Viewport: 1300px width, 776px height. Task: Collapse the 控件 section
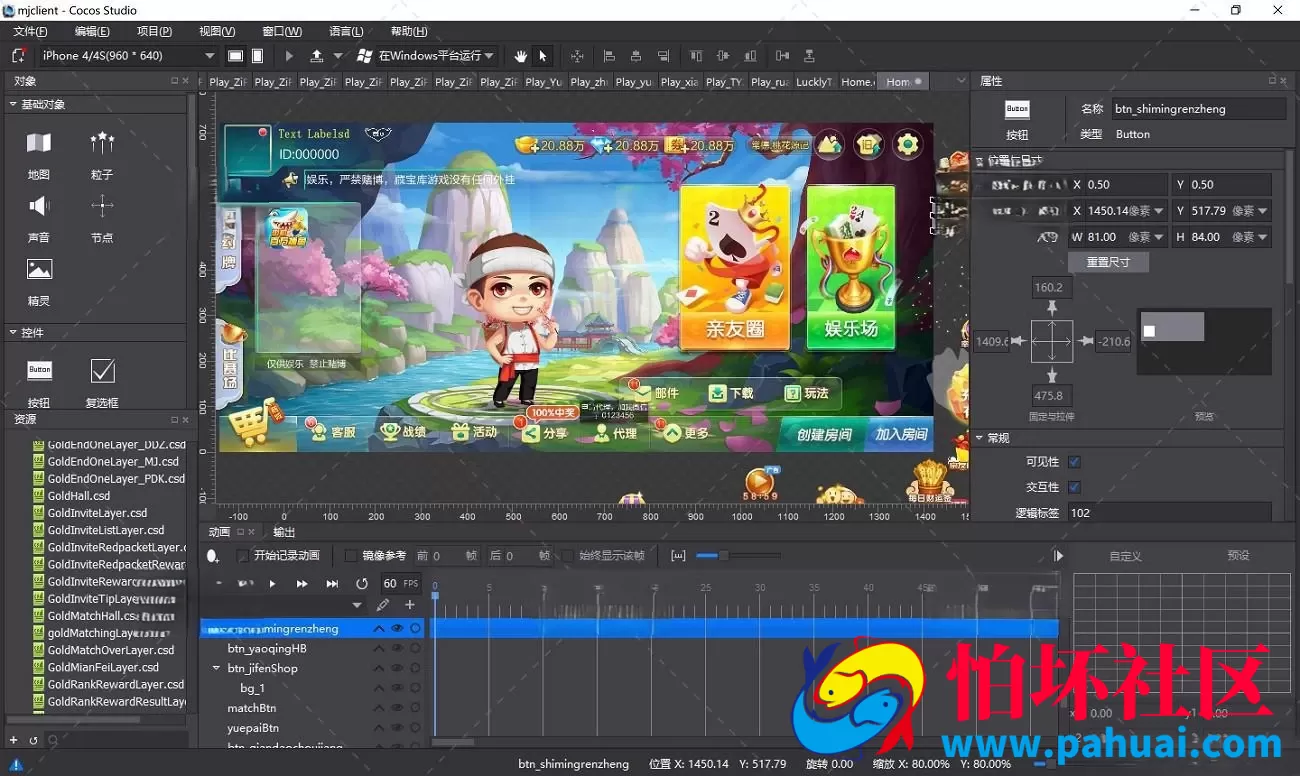point(13,332)
